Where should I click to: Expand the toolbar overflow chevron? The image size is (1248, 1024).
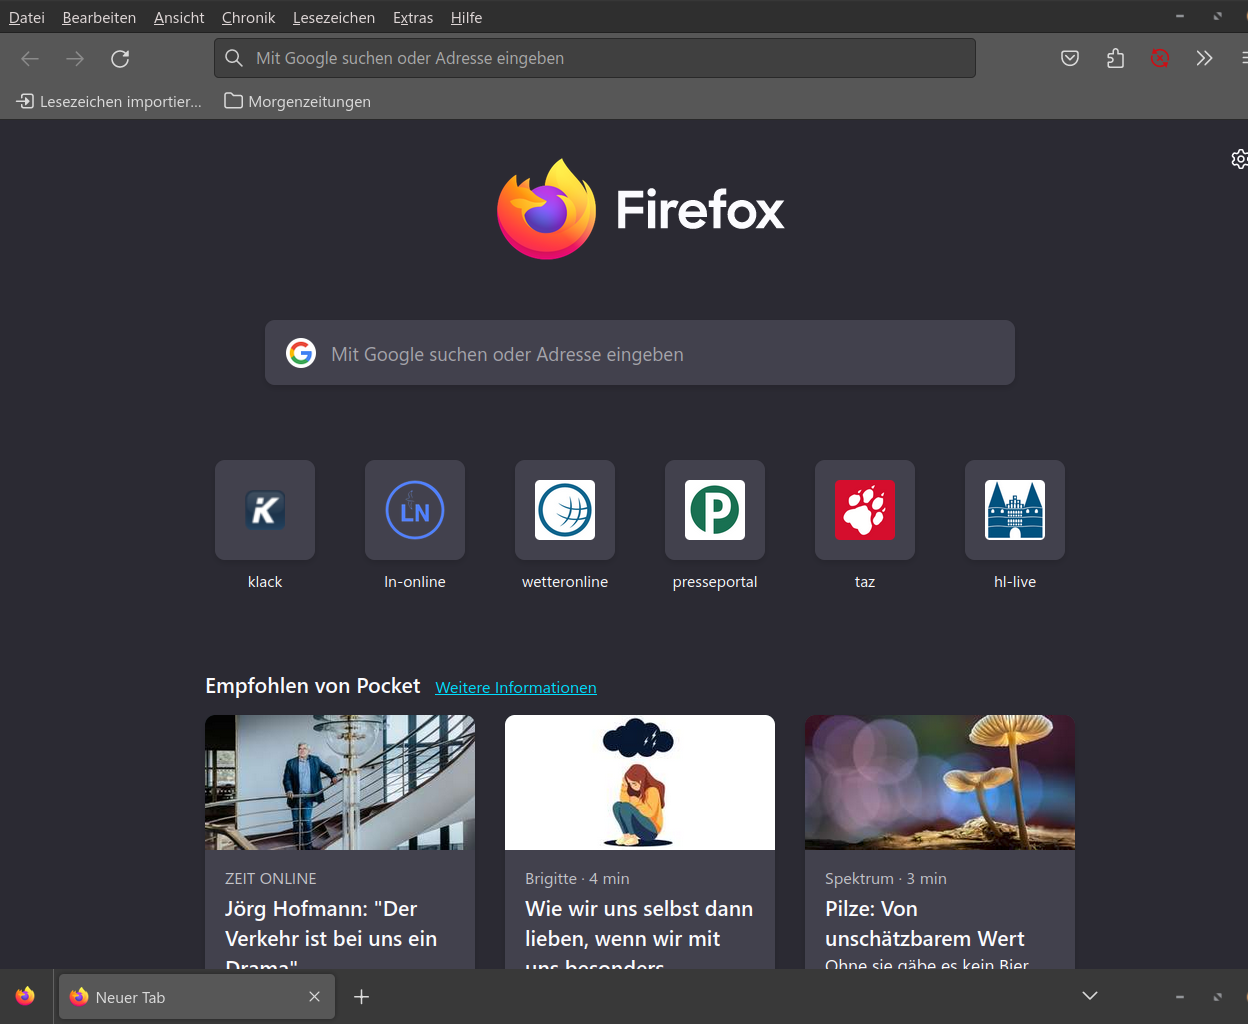[1204, 59]
